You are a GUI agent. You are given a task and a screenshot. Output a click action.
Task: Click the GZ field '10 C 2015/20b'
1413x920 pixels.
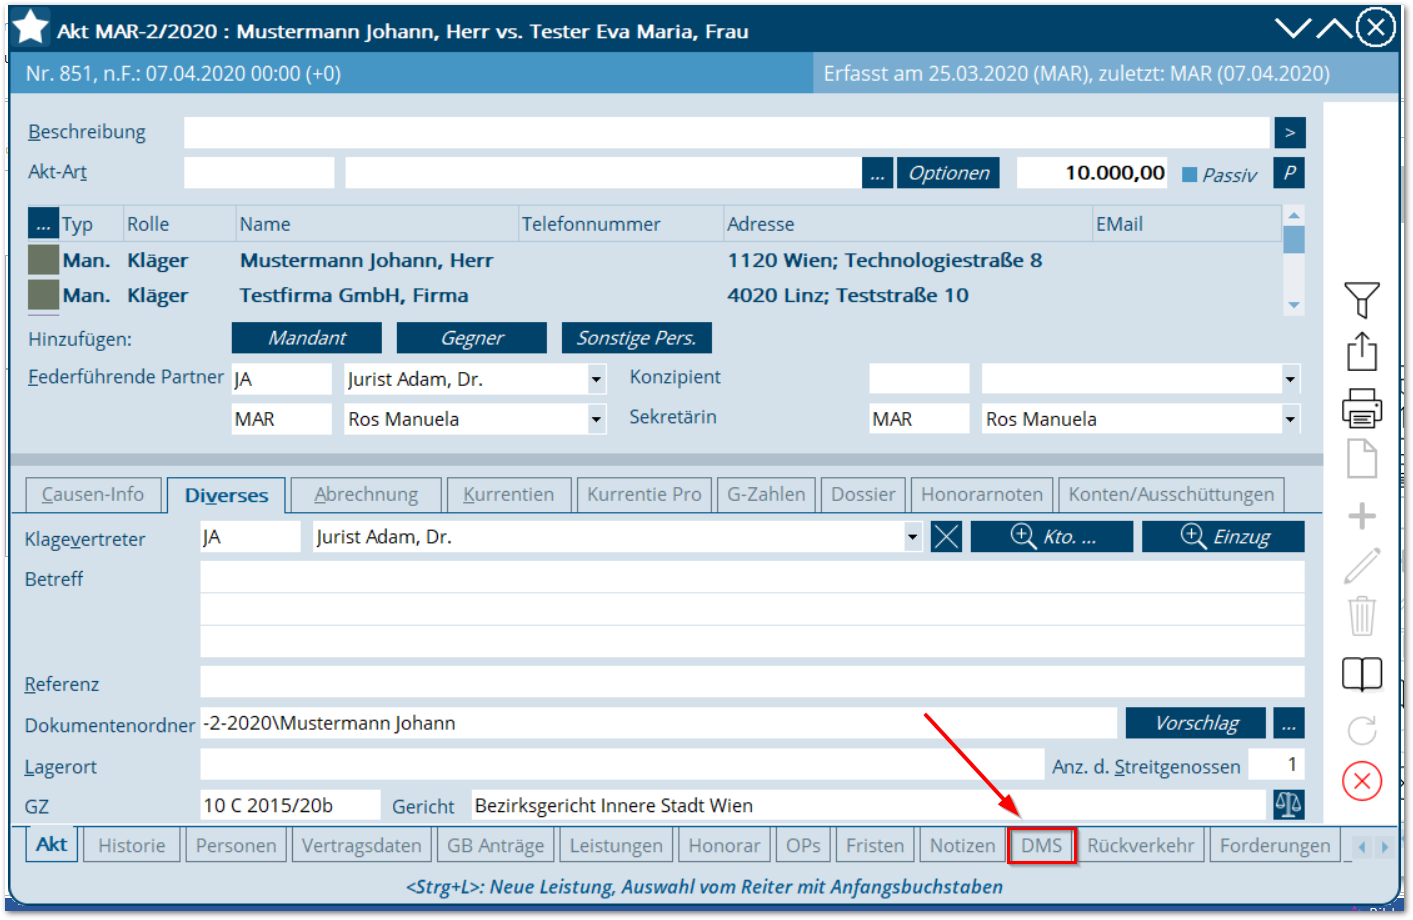290,804
